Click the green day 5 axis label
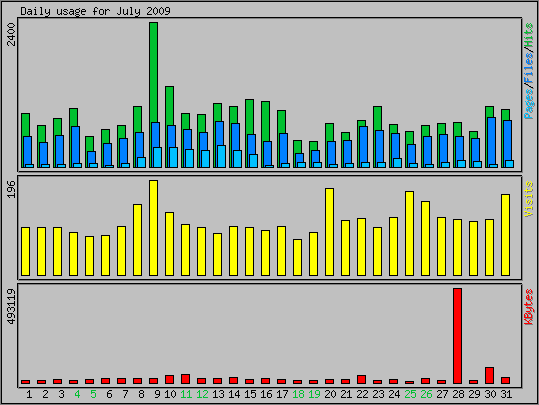This screenshot has height=405, width=539. [x=93, y=394]
